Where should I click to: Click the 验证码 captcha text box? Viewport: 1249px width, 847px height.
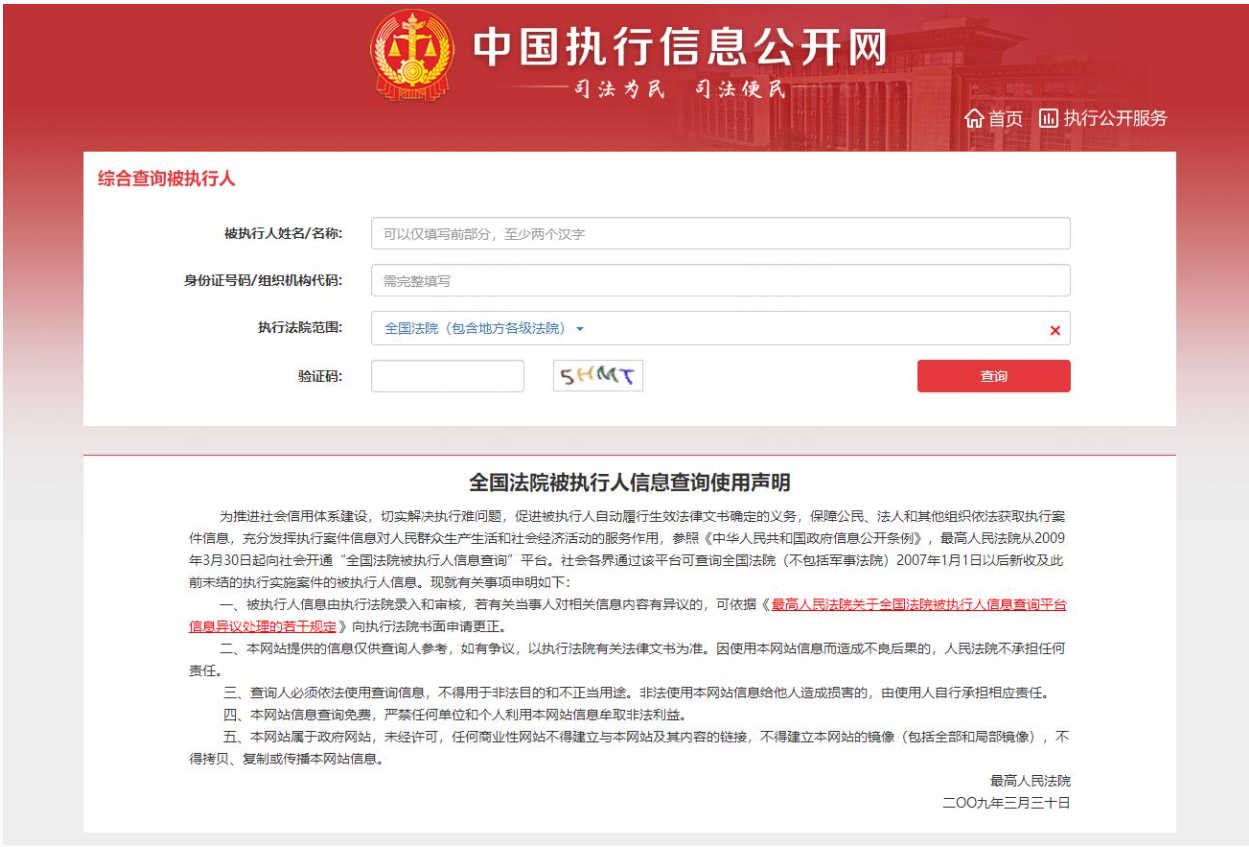447,376
